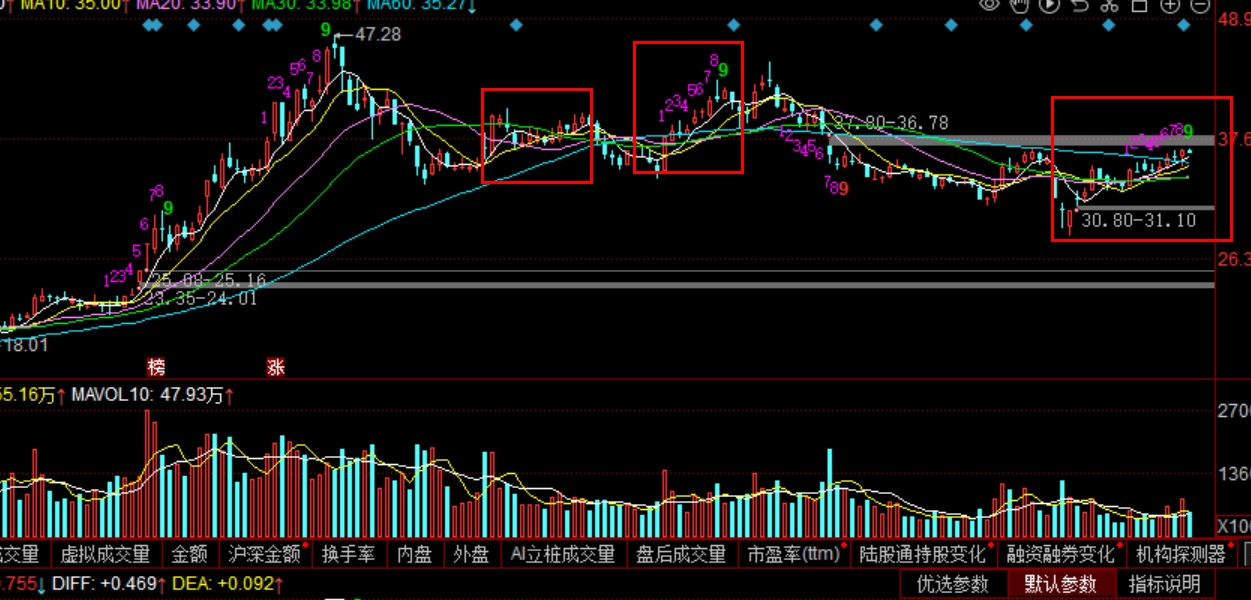Click the red 榜 marker on chart
This screenshot has width=1251, height=600.
click(x=156, y=367)
